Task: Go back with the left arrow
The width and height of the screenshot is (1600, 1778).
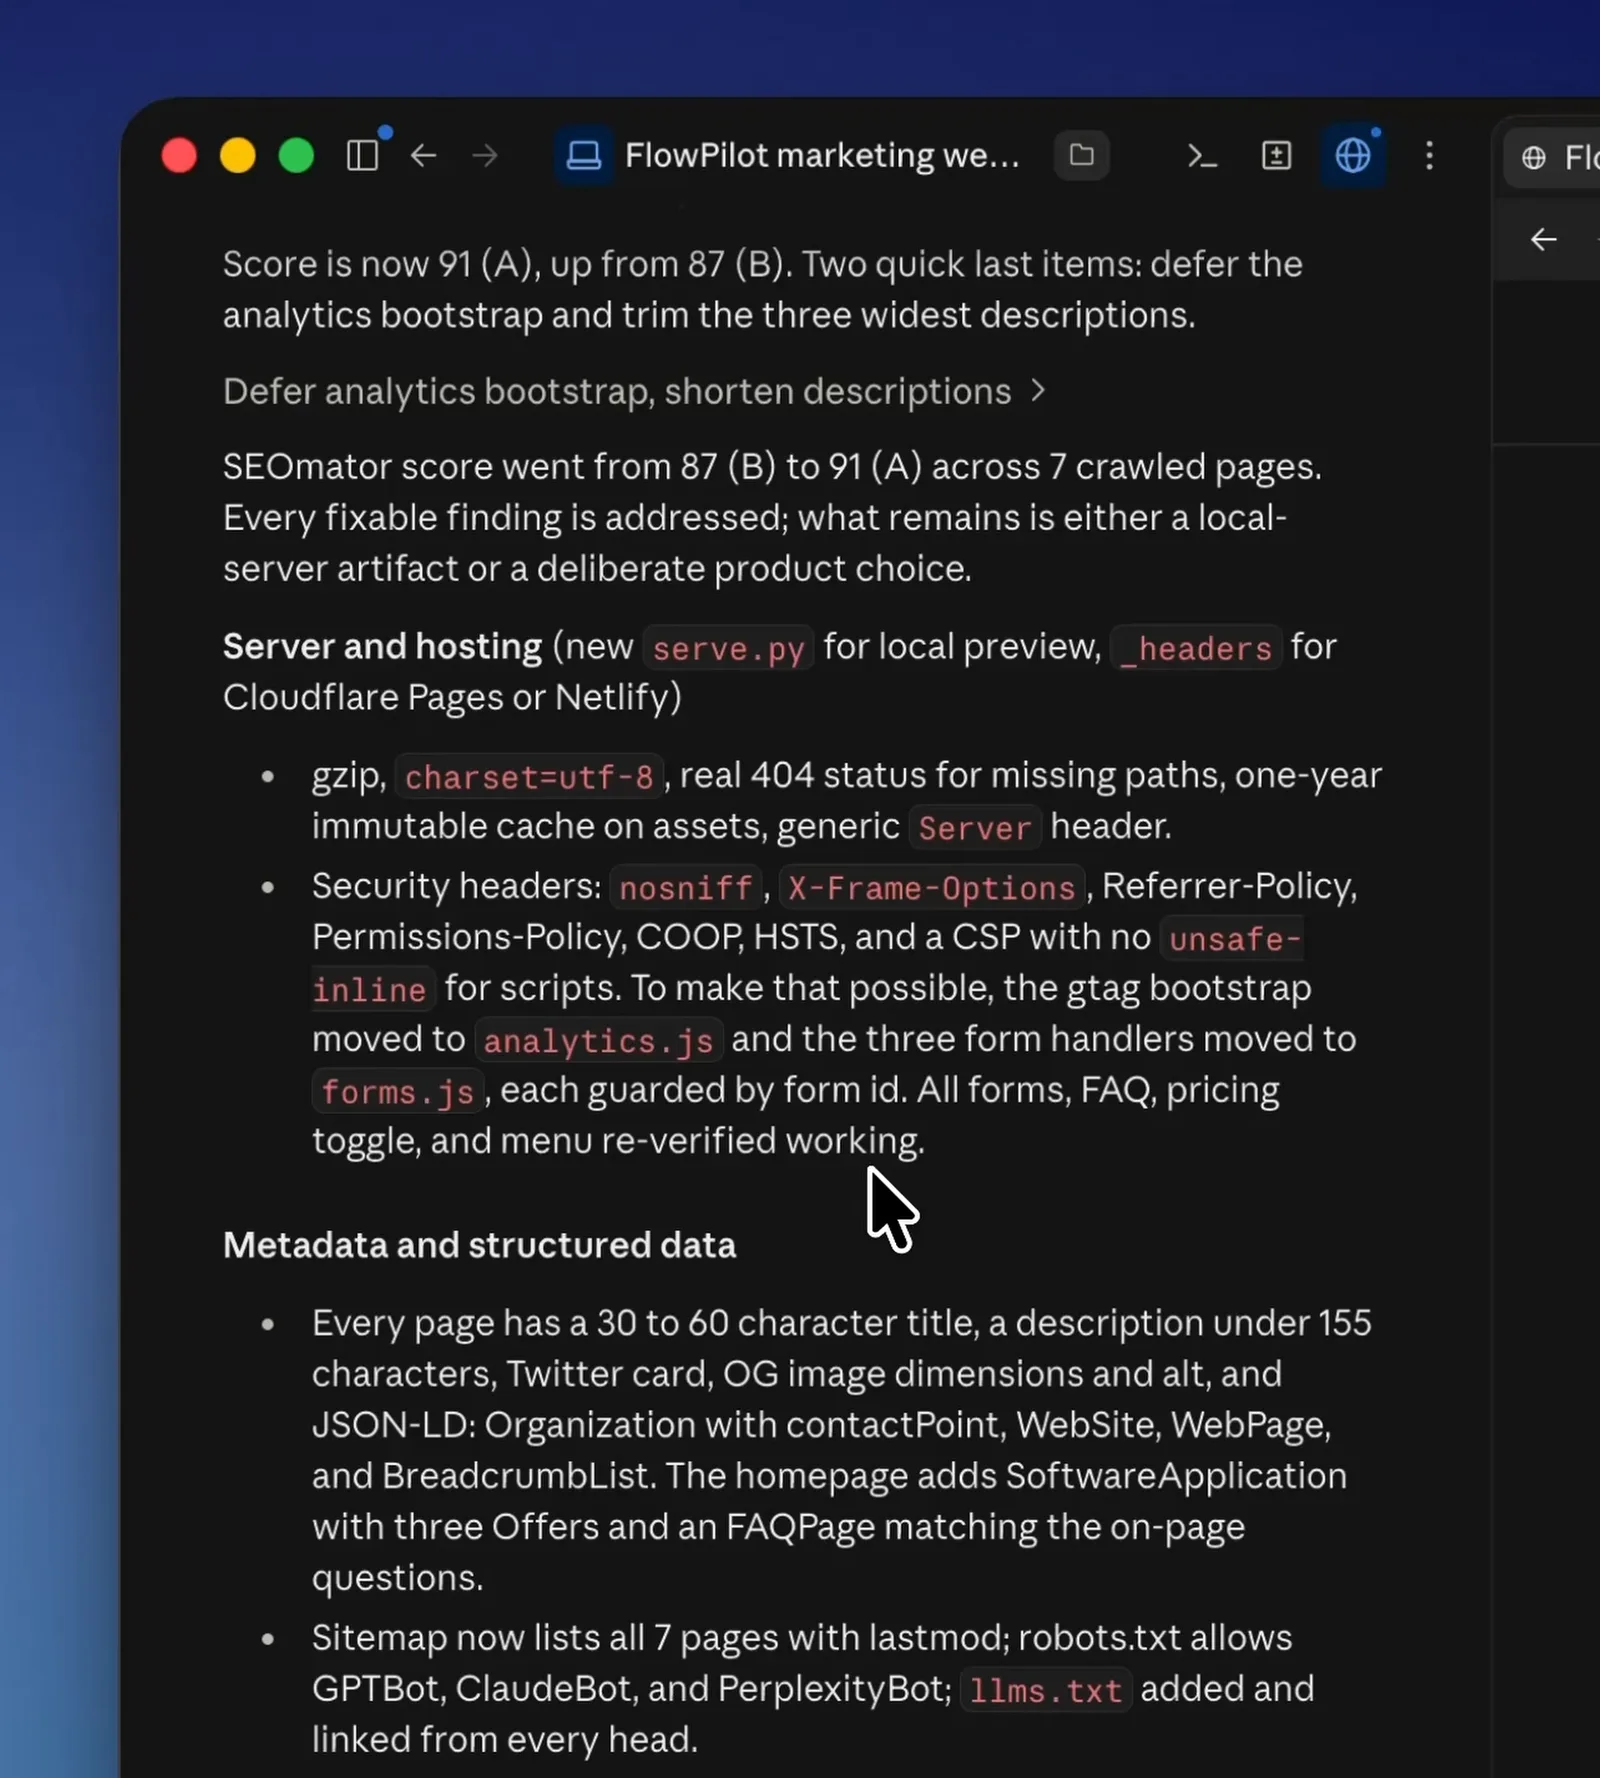Action: tap(424, 155)
